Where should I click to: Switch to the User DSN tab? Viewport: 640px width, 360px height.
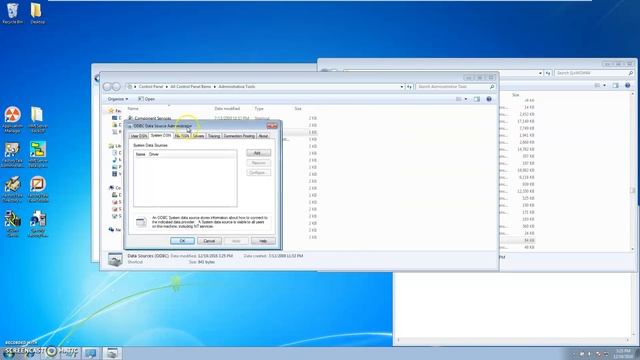pyautogui.click(x=138, y=136)
